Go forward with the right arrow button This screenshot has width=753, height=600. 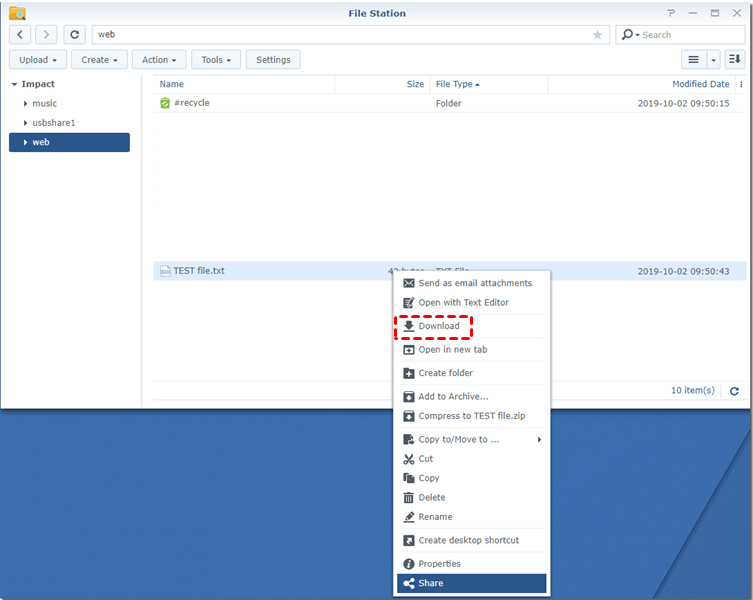pyautogui.click(x=46, y=35)
